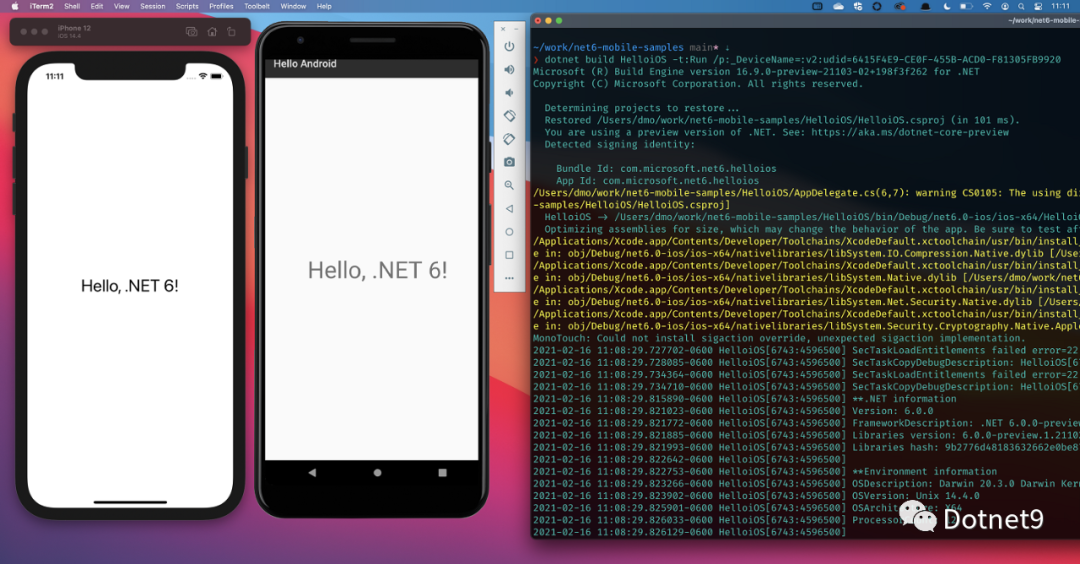
Task: Click the https://aka.ms/dotnet-core-preview link in terminal
Action: 909,132
